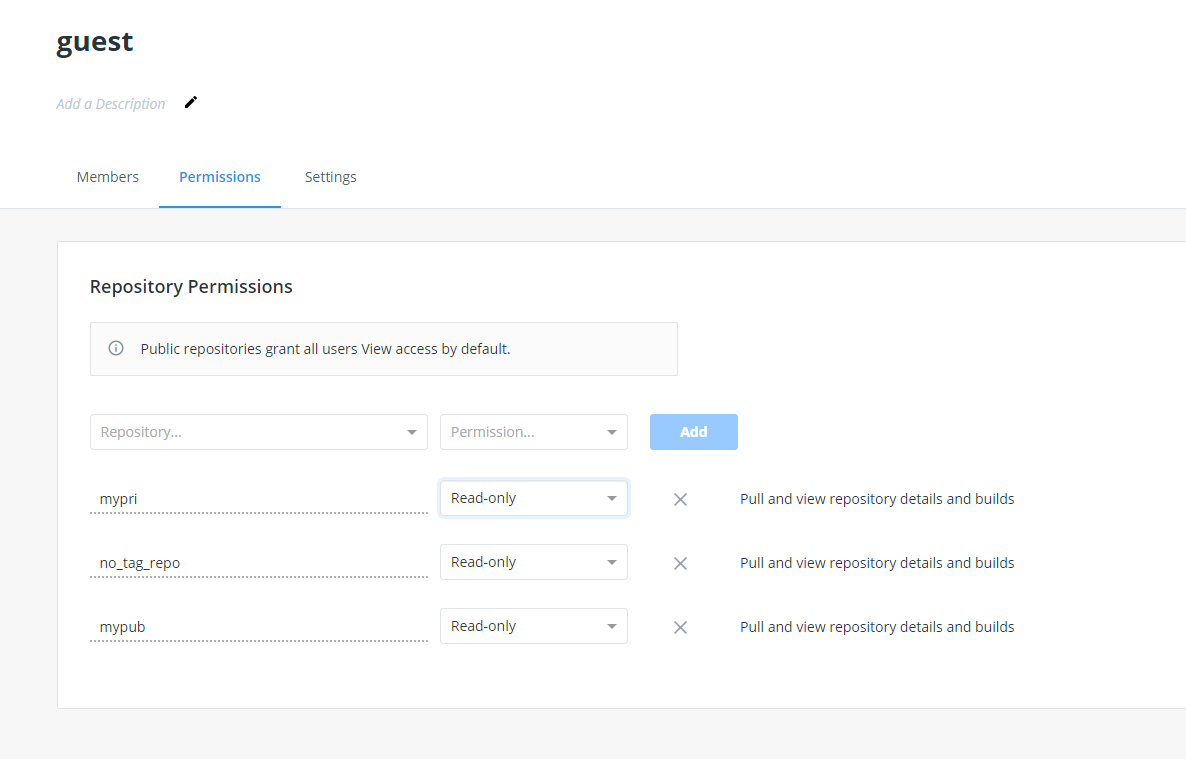Click the mypri repository name

[x=119, y=499]
